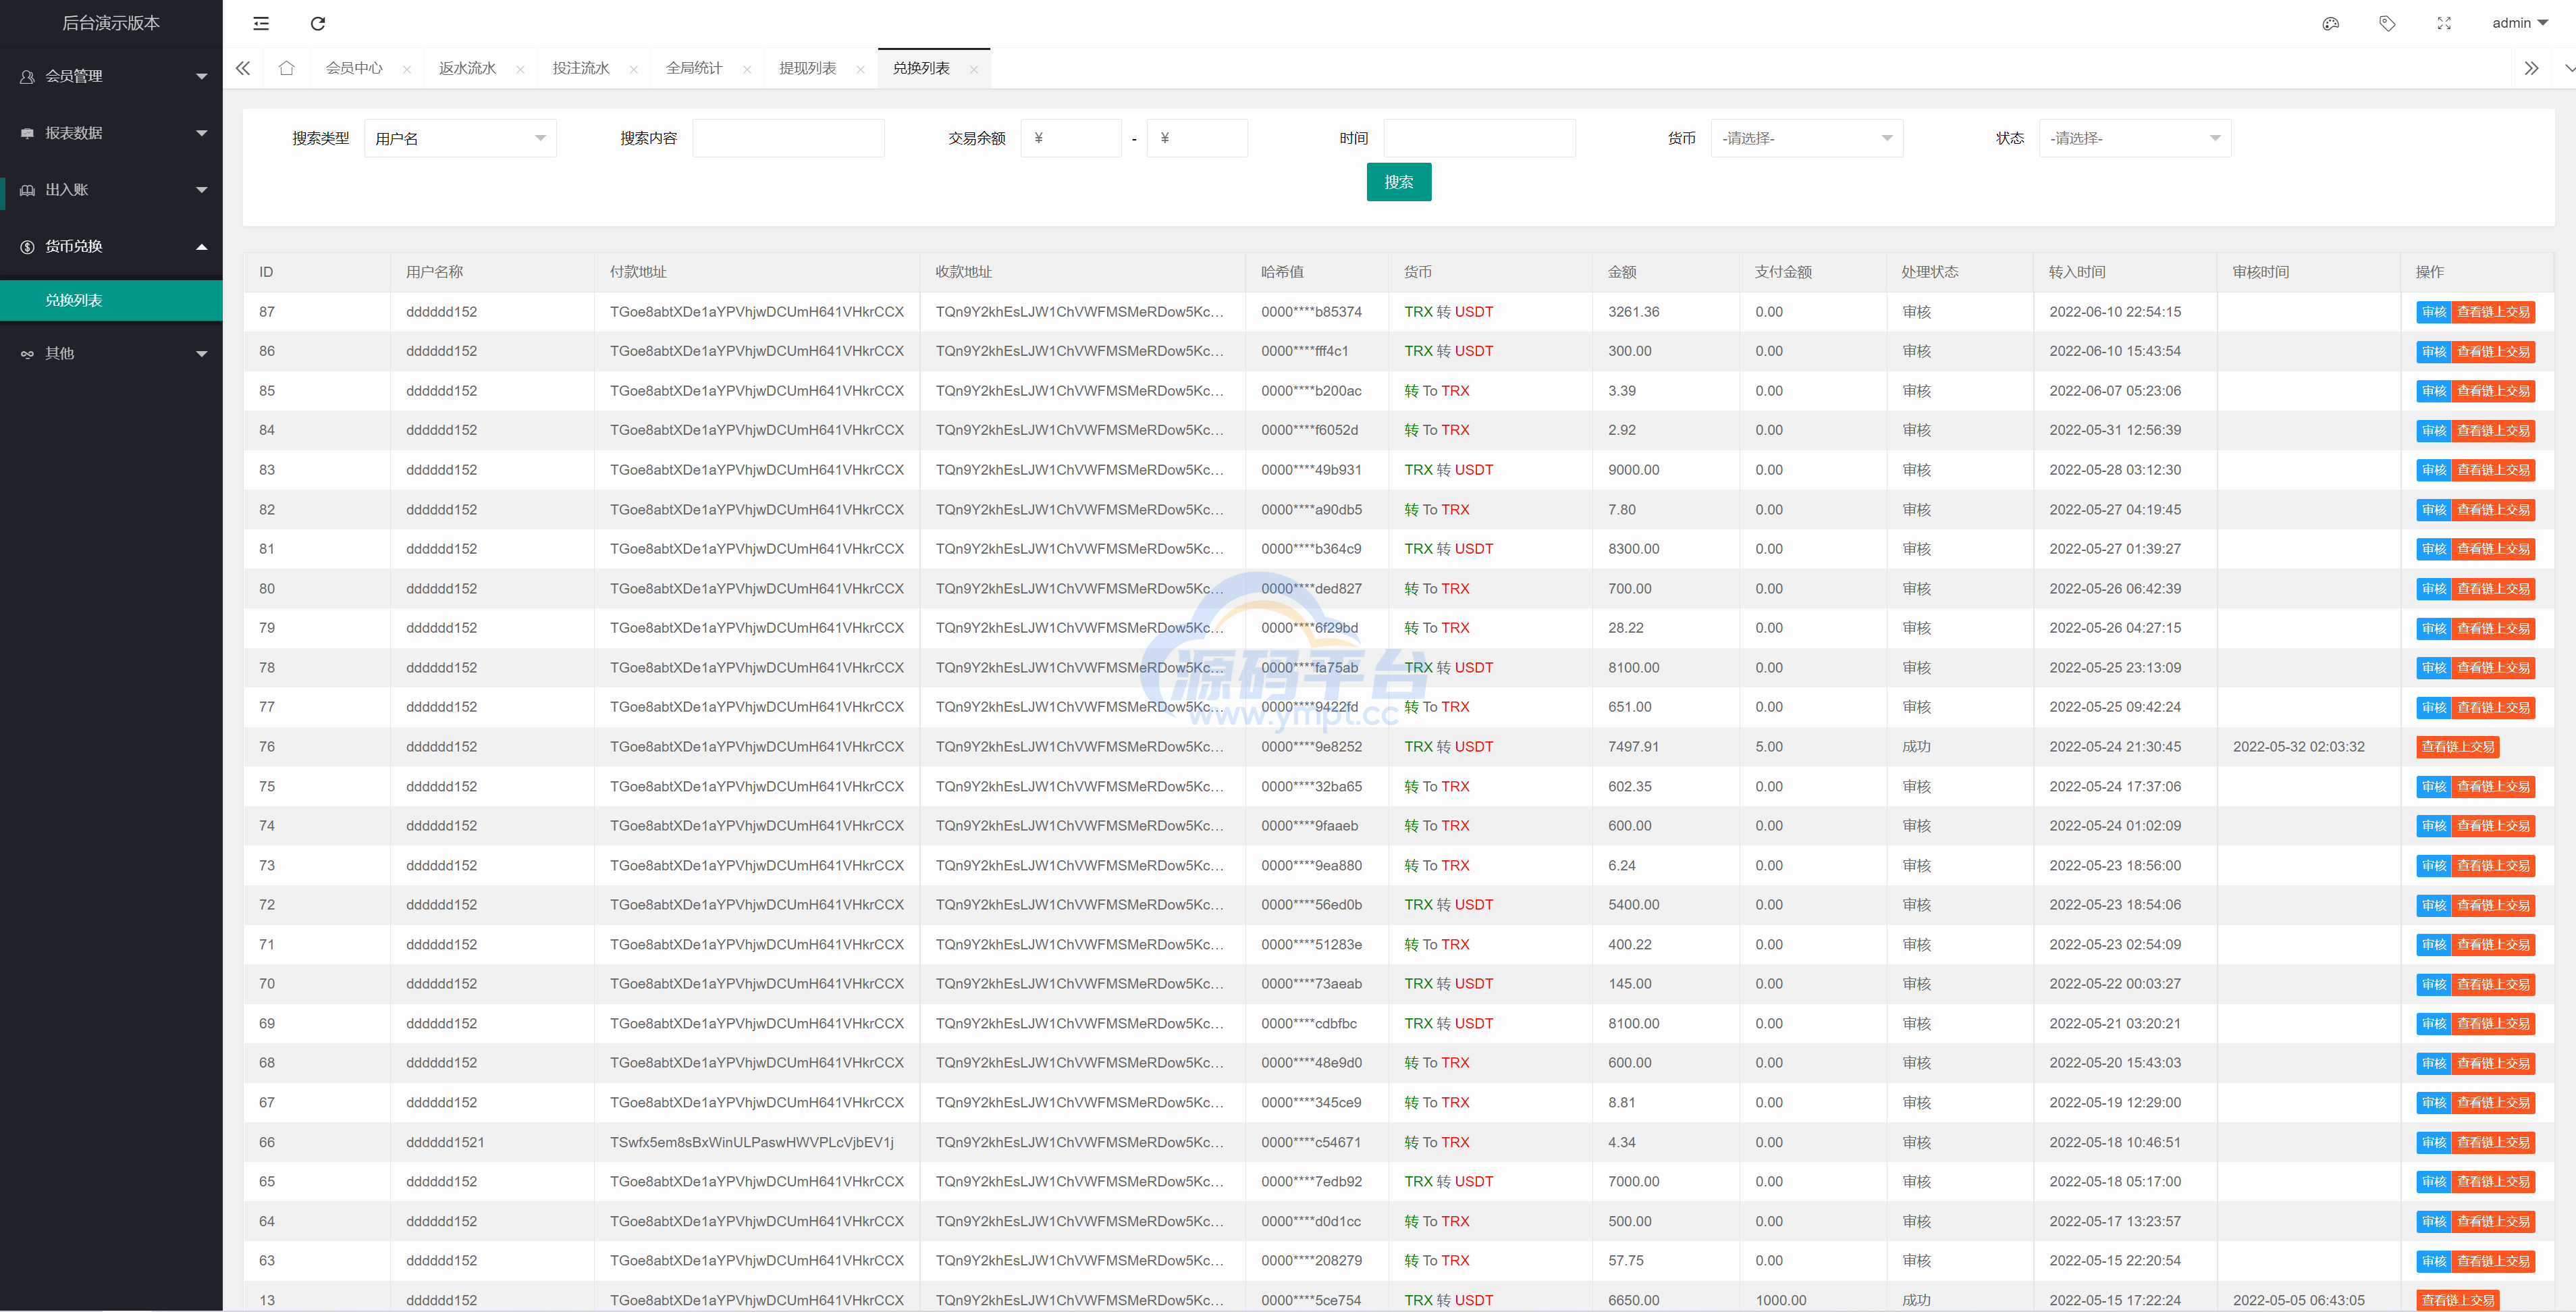Click 成功 status in row 76
This screenshot has width=2576, height=1312.
(1916, 747)
